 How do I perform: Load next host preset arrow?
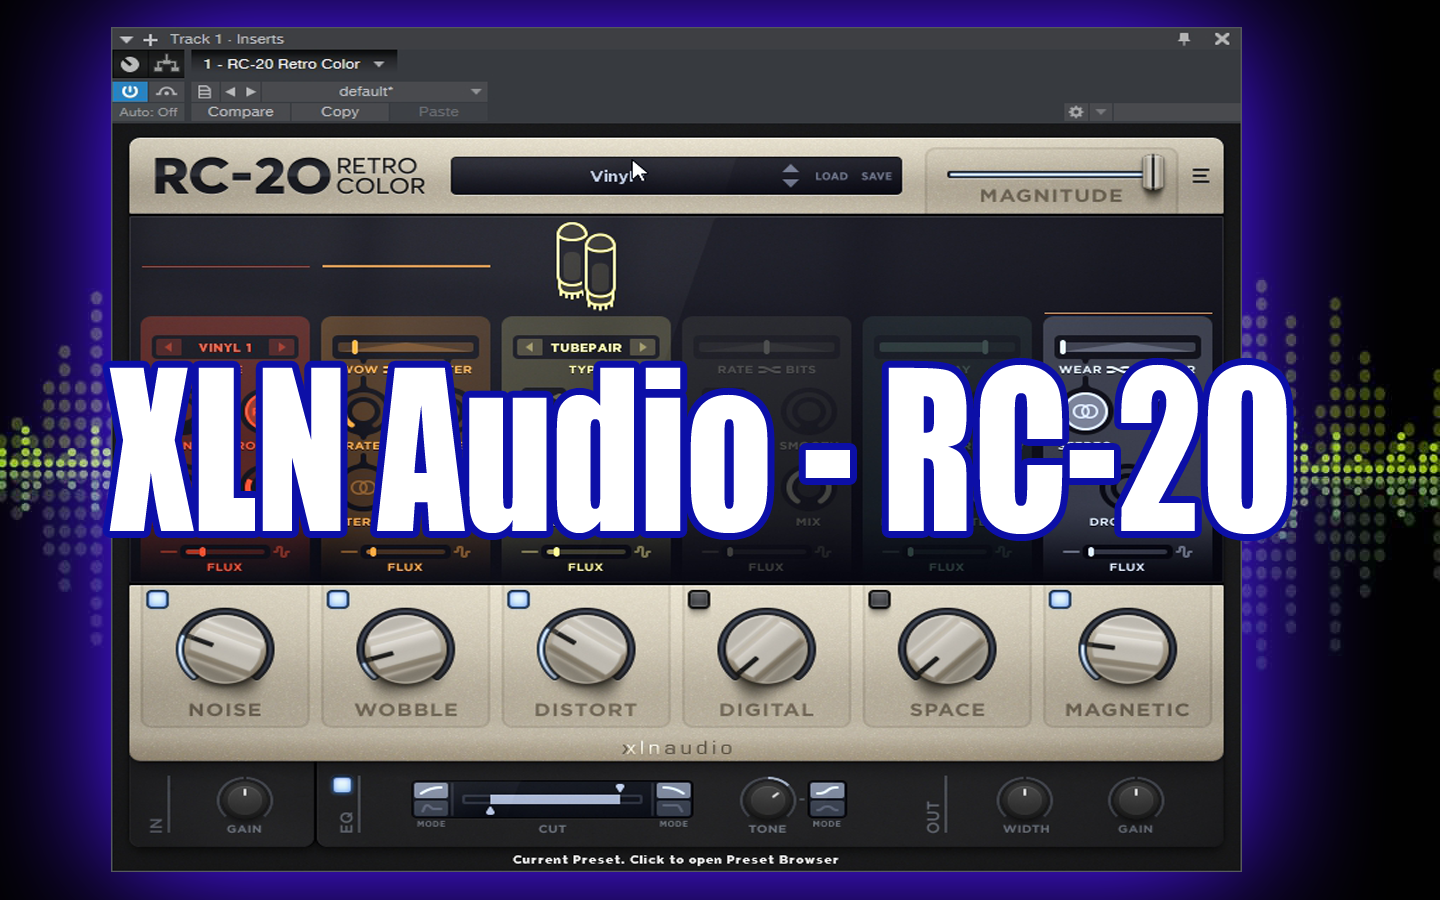pos(251,91)
